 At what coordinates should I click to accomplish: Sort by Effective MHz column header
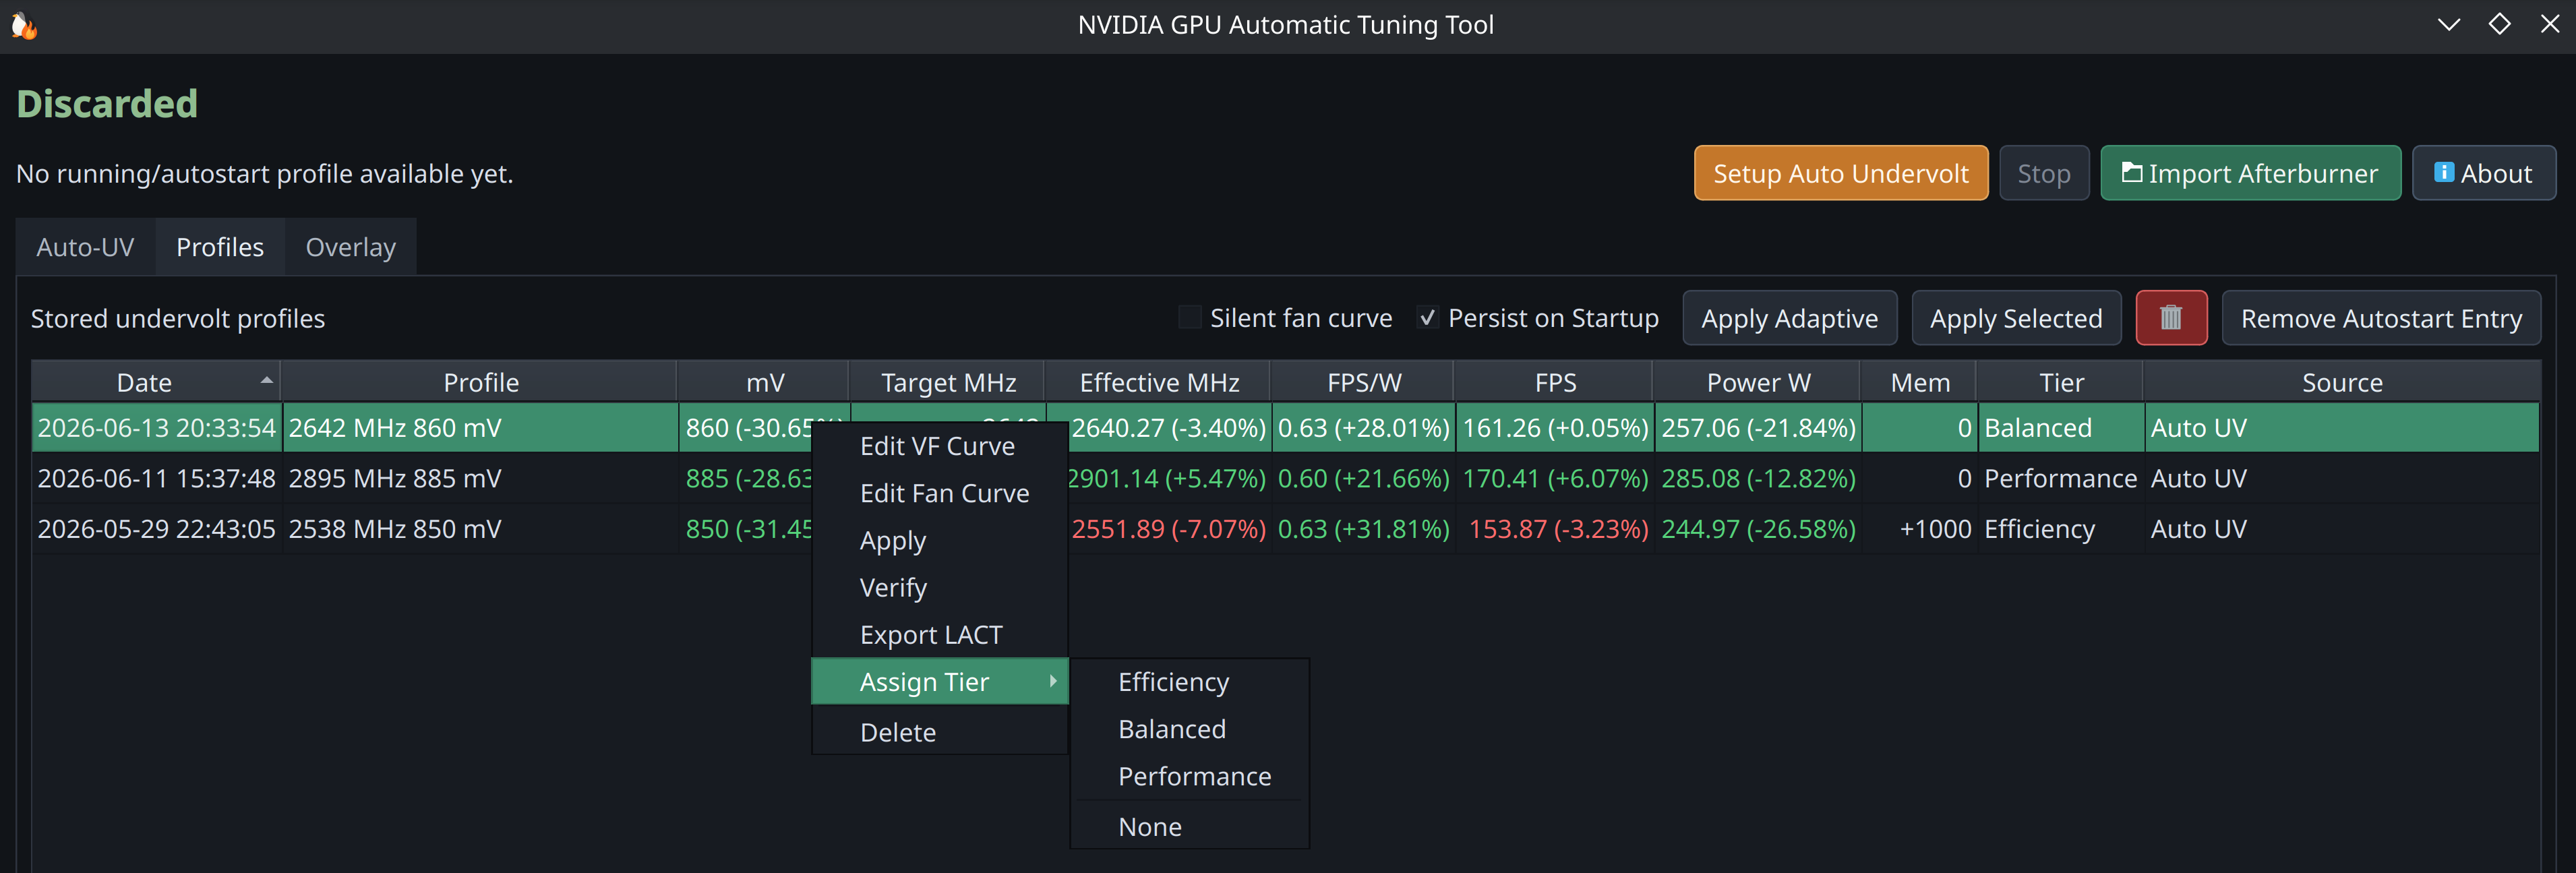click(x=1159, y=382)
